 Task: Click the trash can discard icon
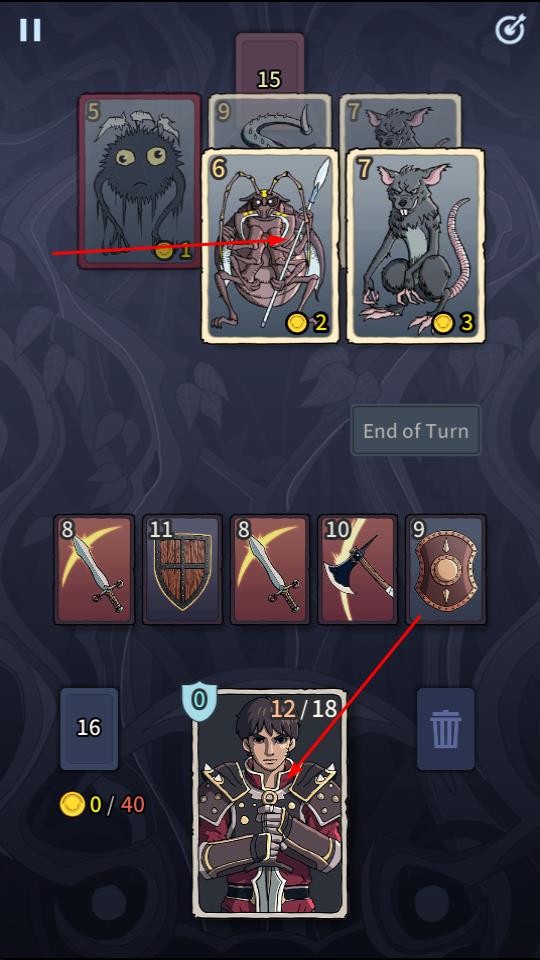[x=446, y=729]
